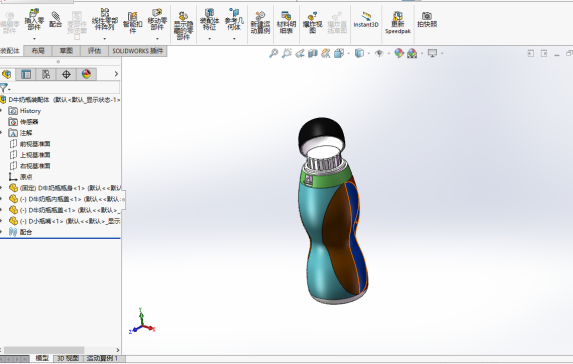Click the 爆炸视图 (Exploded View) icon
This screenshot has height=364, width=573.
[312, 22]
